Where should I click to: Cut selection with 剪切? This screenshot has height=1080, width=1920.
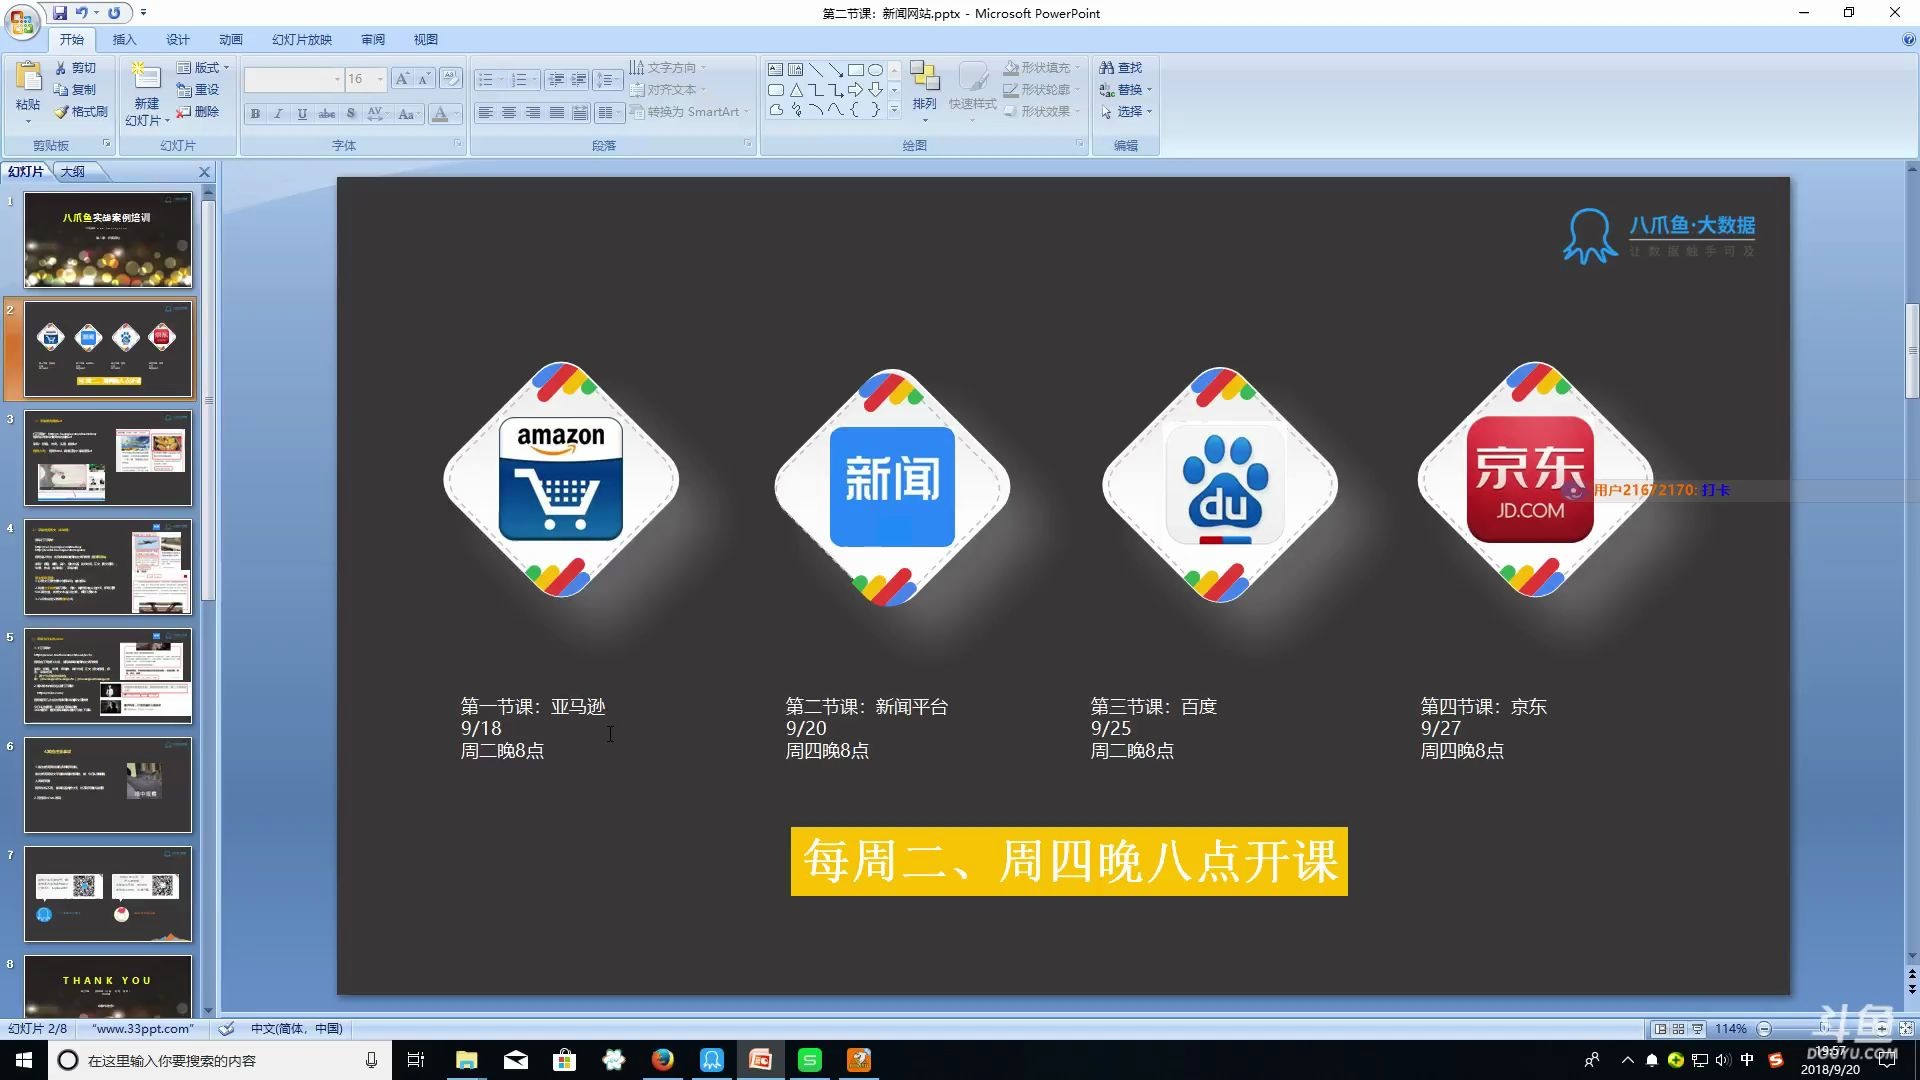(x=76, y=68)
